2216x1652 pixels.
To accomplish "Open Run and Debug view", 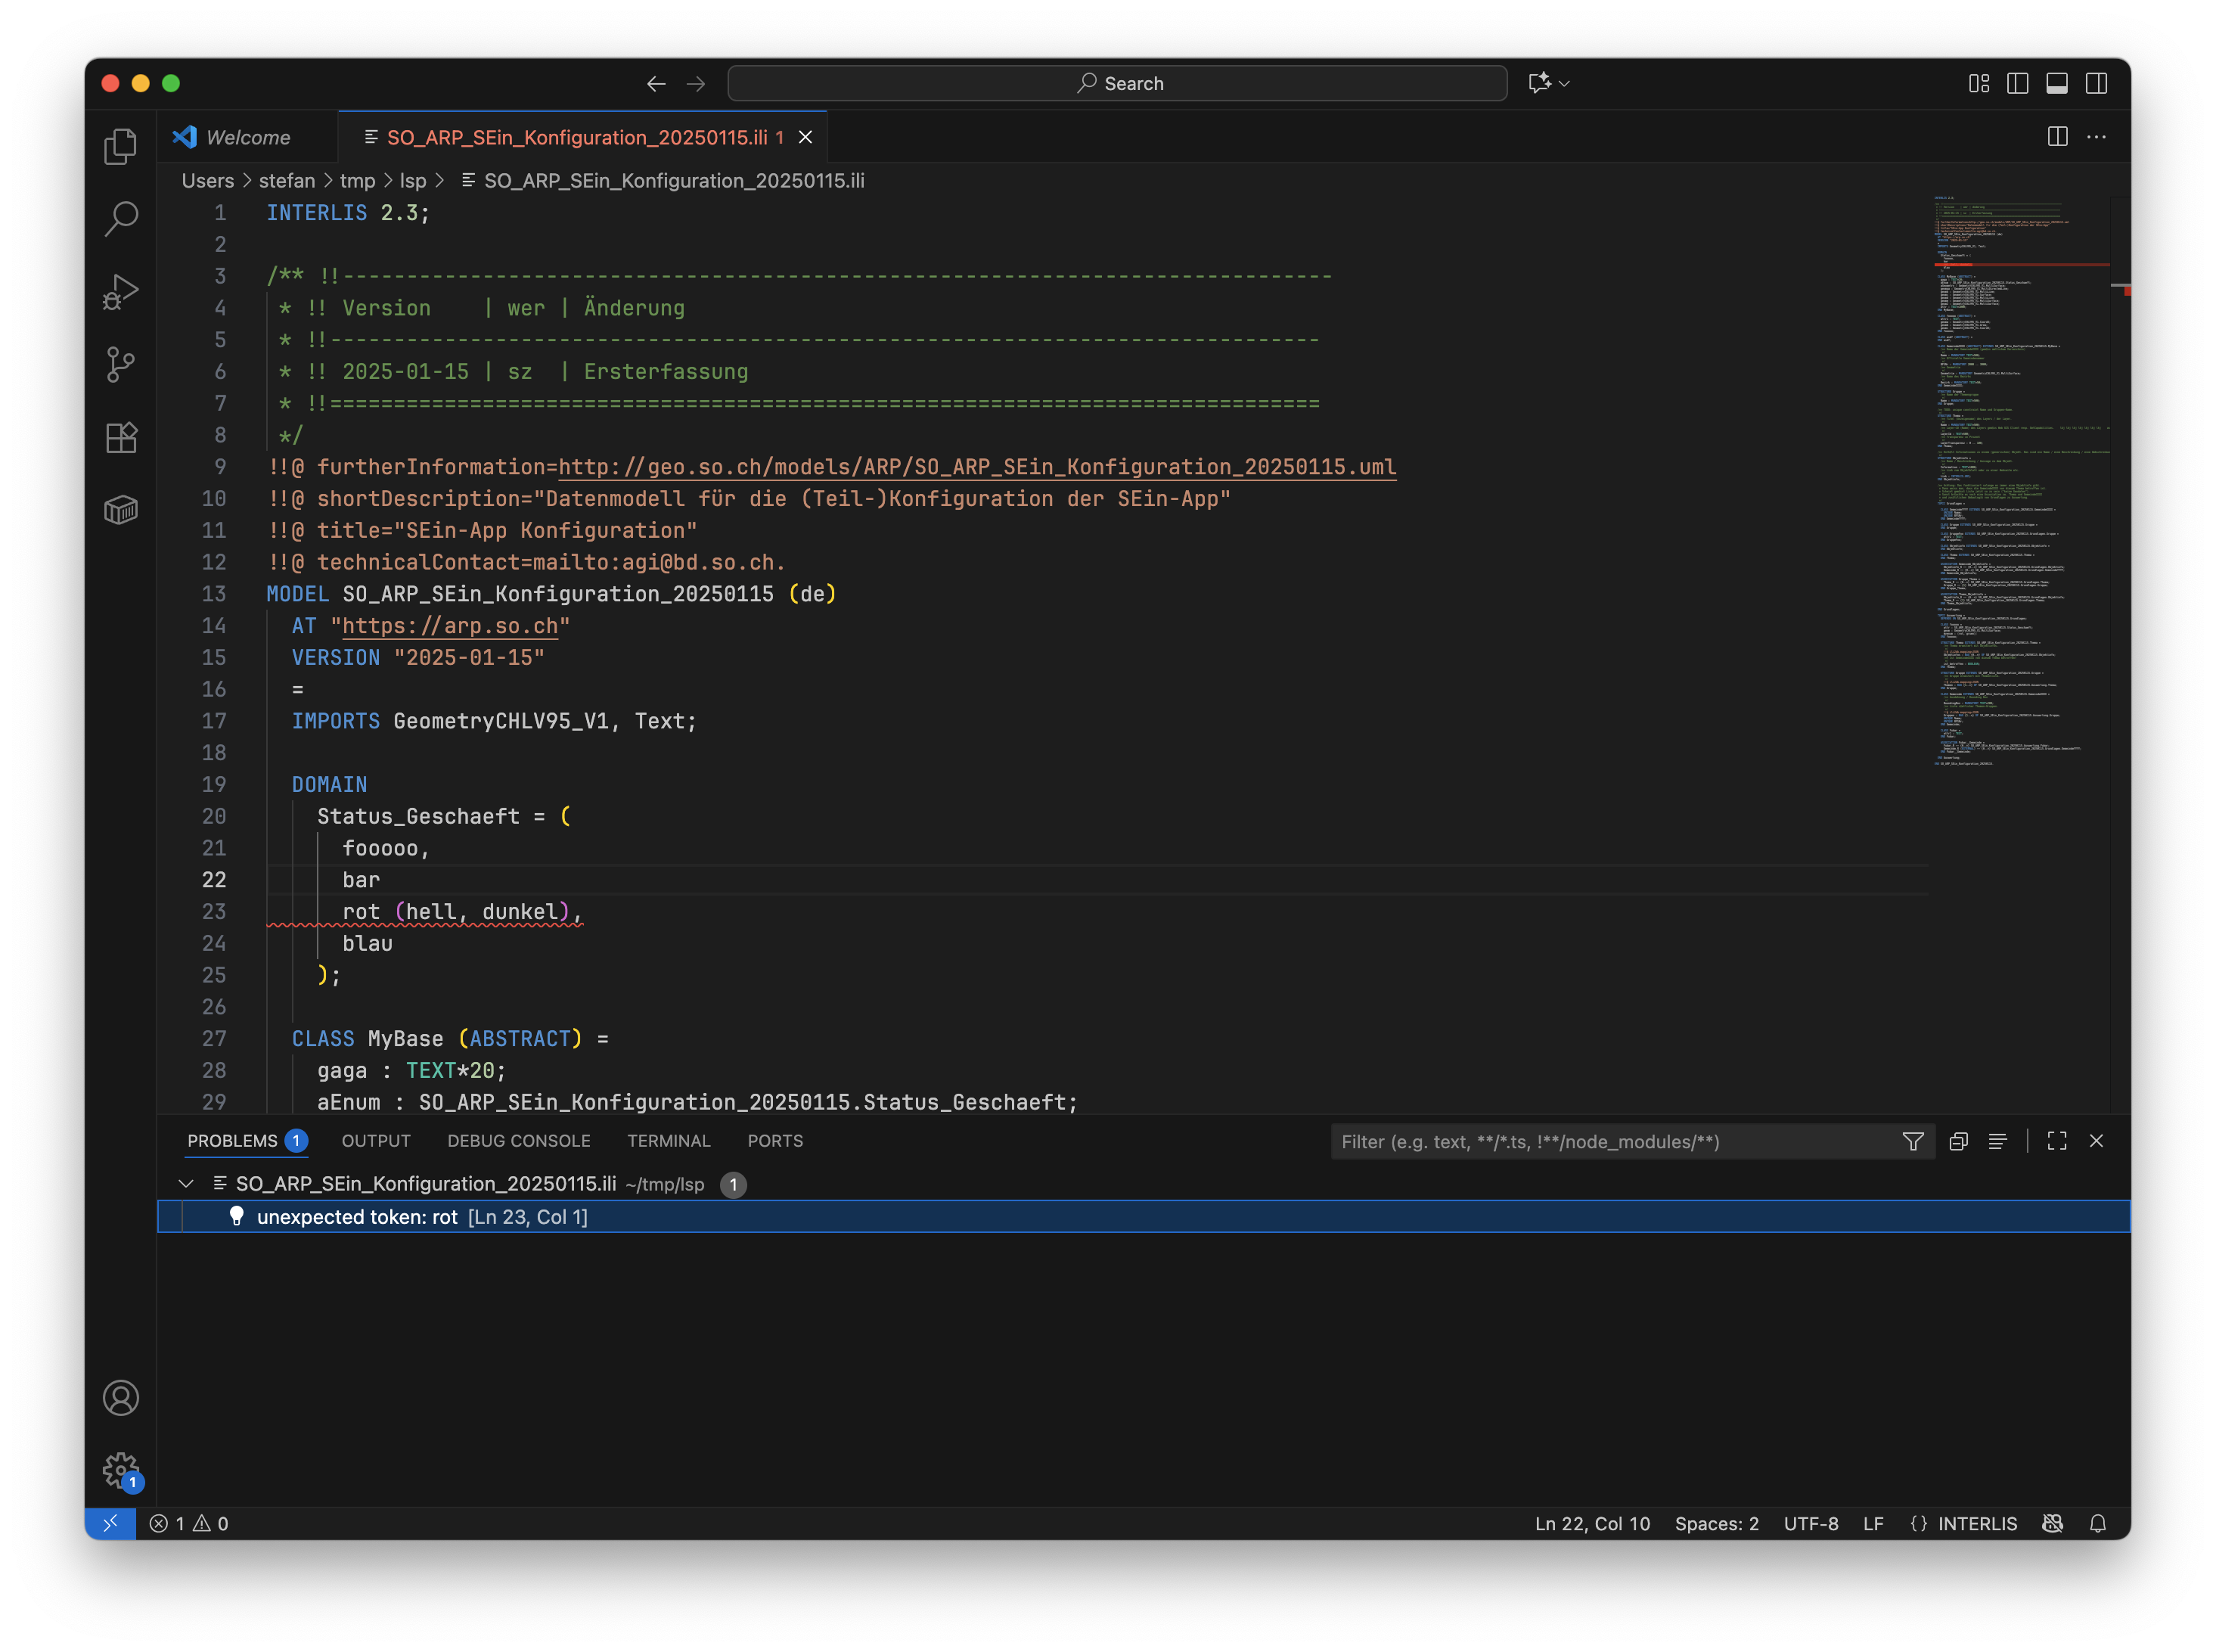I will pyautogui.click(x=120, y=292).
